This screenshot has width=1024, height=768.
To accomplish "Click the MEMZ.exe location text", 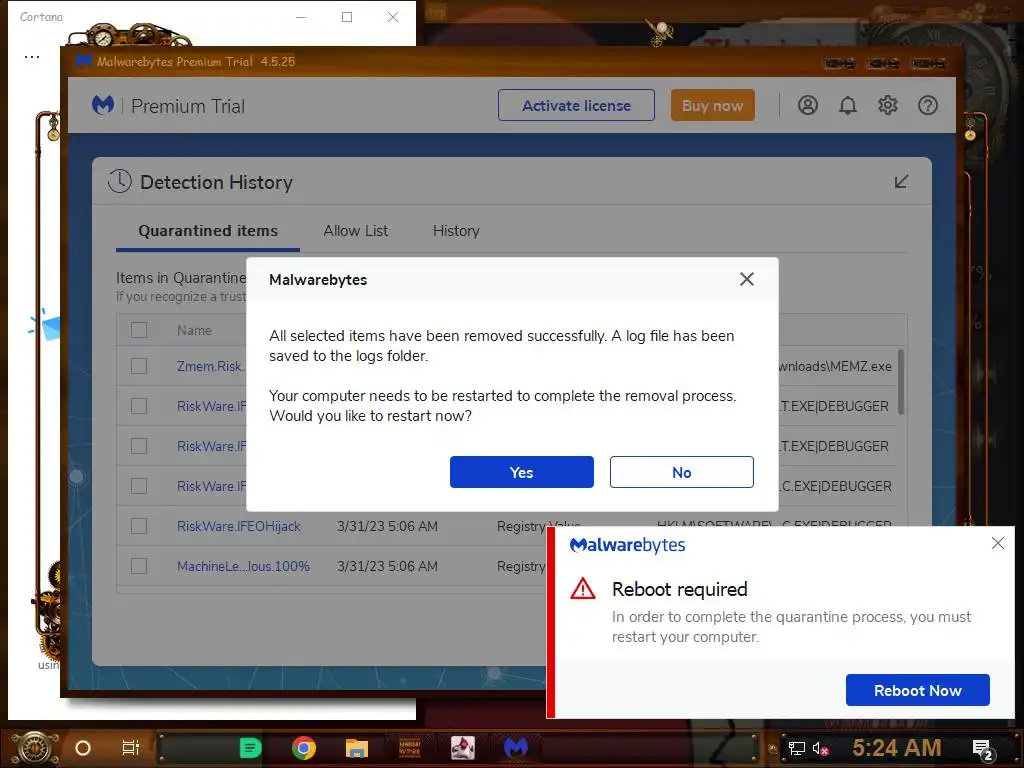I will coord(835,366).
